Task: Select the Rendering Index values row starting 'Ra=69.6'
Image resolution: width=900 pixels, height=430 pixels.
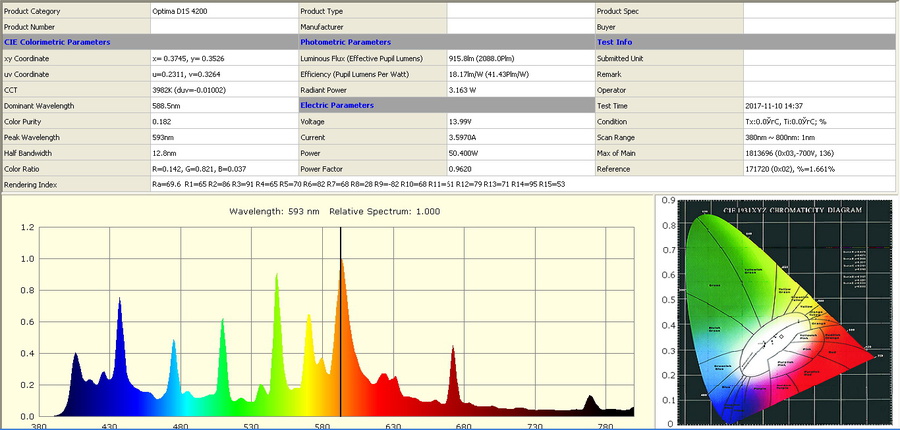Action: [360, 185]
